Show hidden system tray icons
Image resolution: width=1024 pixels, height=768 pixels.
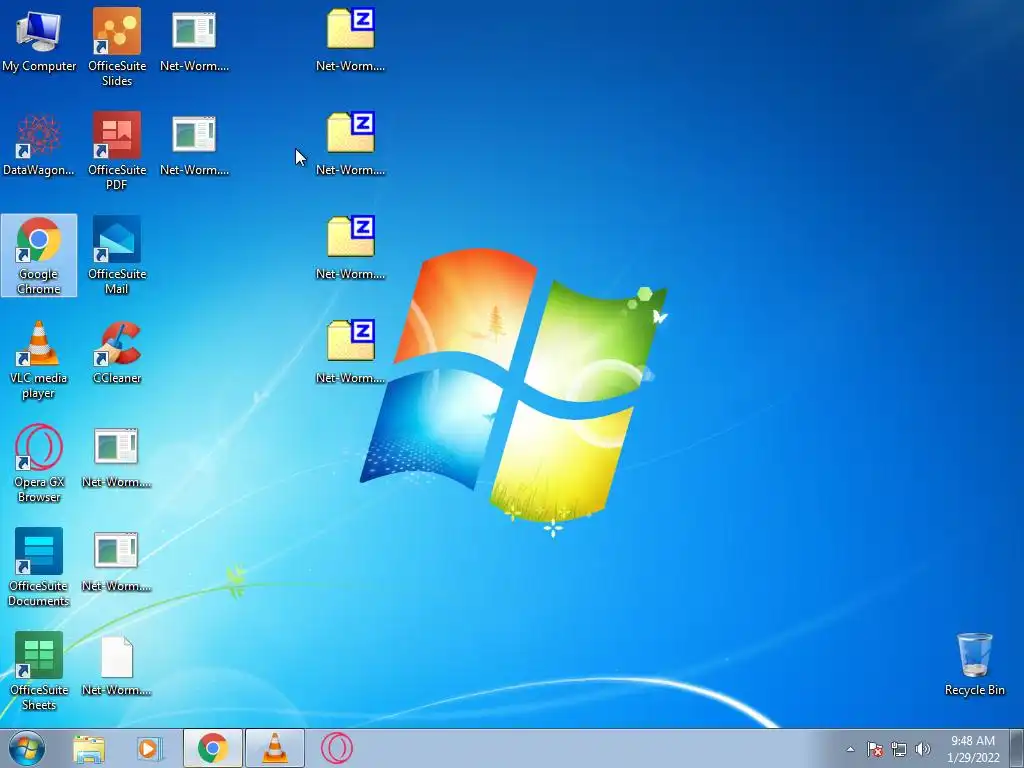click(x=850, y=749)
